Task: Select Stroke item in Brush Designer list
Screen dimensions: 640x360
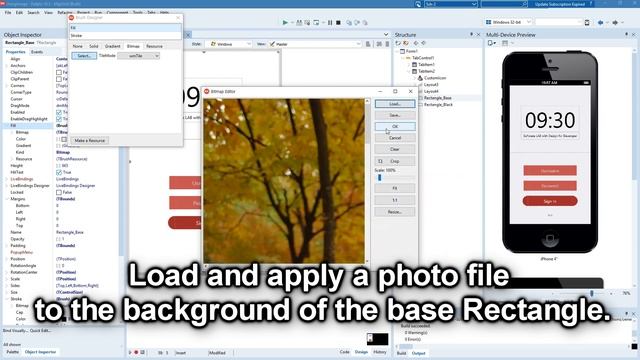Action: coord(125,36)
